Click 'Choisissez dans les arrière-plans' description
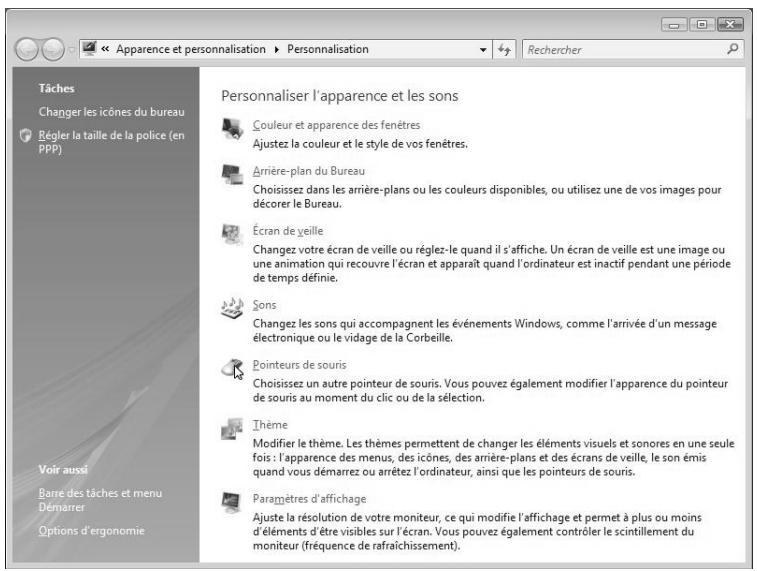 (487, 196)
